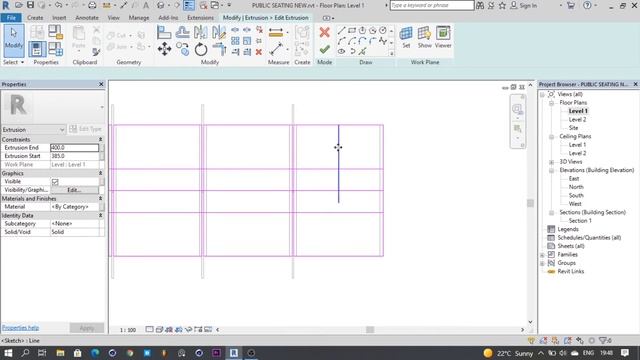Select Section 1 in Project Browser
This screenshot has height=360, width=640.
click(x=580, y=221)
